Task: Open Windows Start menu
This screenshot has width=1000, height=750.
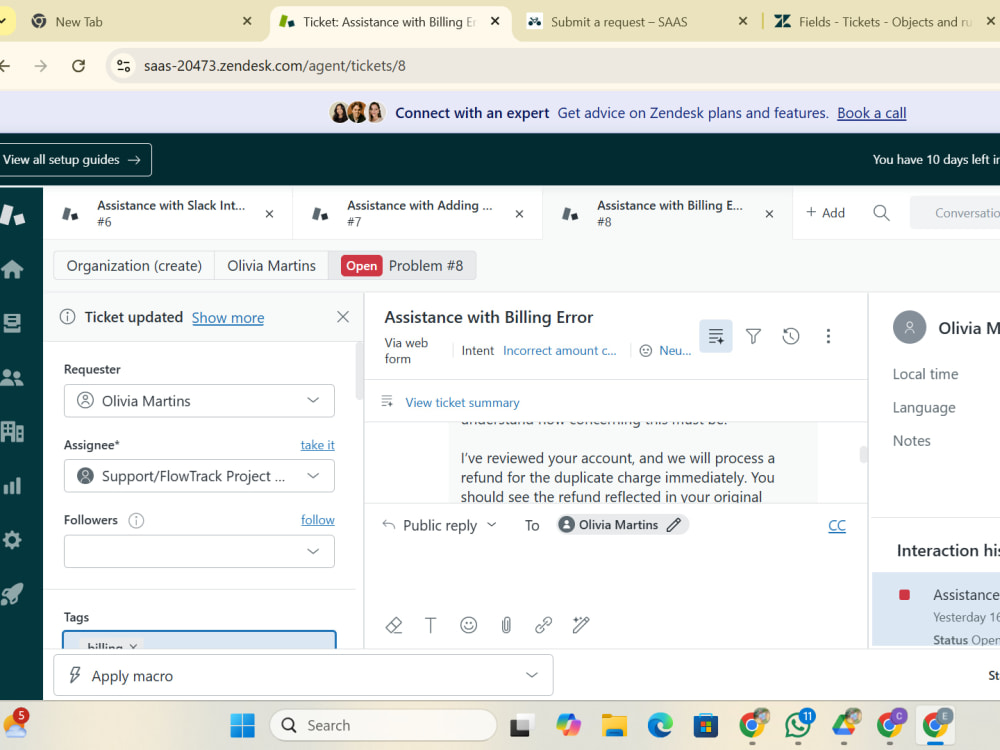Action: click(x=242, y=725)
